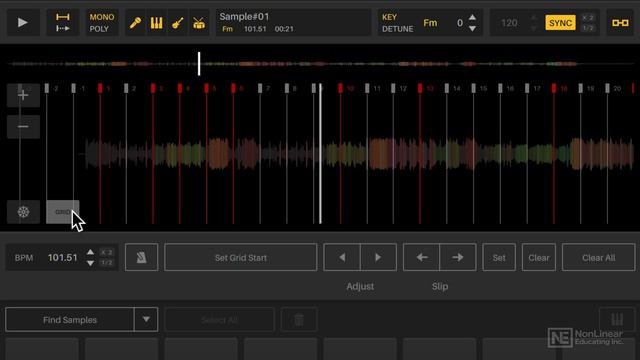This screenshot has height=360, width=640.
Task: Click the top-bar 1/2 tempo divider
Action: [588, 28]
